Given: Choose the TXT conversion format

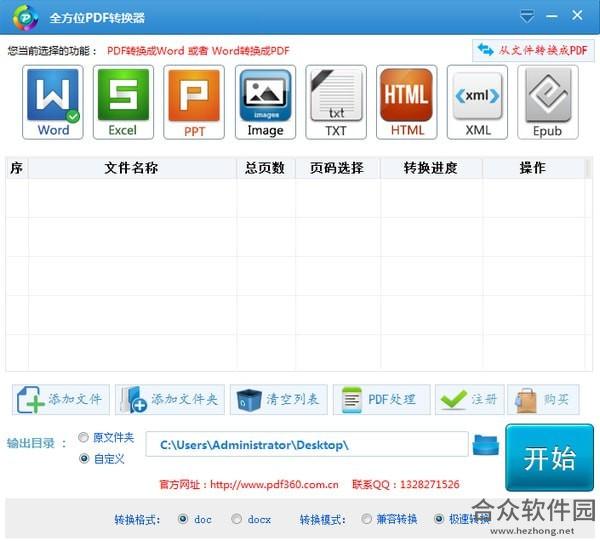Looking at the screenshot, I should pyautogui.click(x=336, y=102).
